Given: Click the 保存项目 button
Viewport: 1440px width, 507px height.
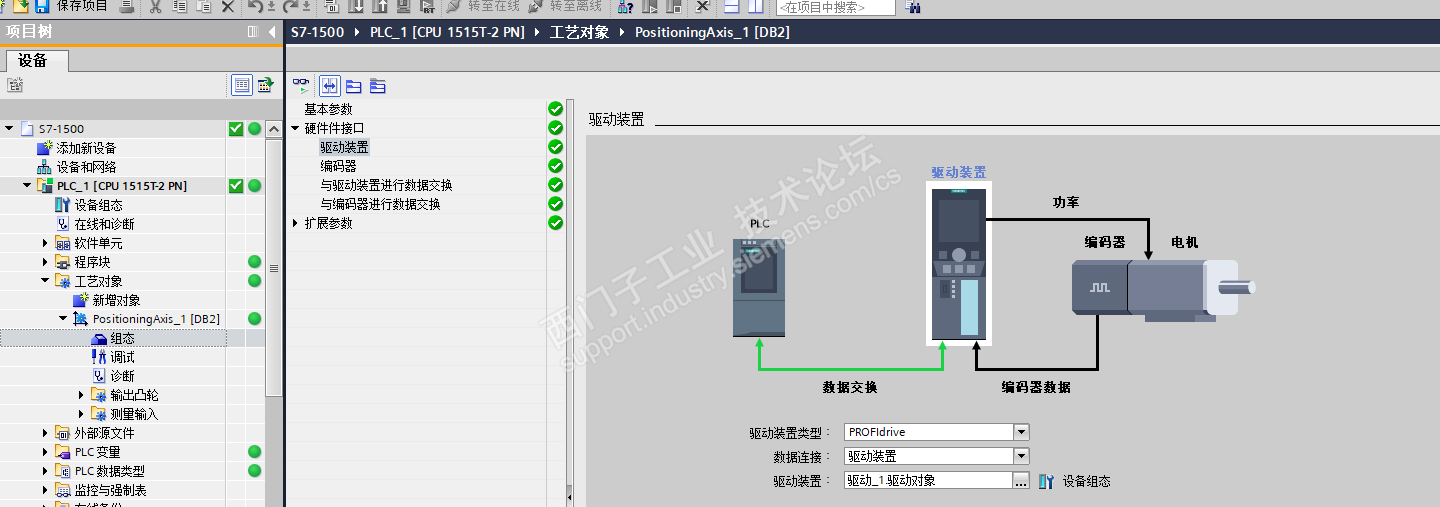Looking at the screenshot, I should point(82,6).
